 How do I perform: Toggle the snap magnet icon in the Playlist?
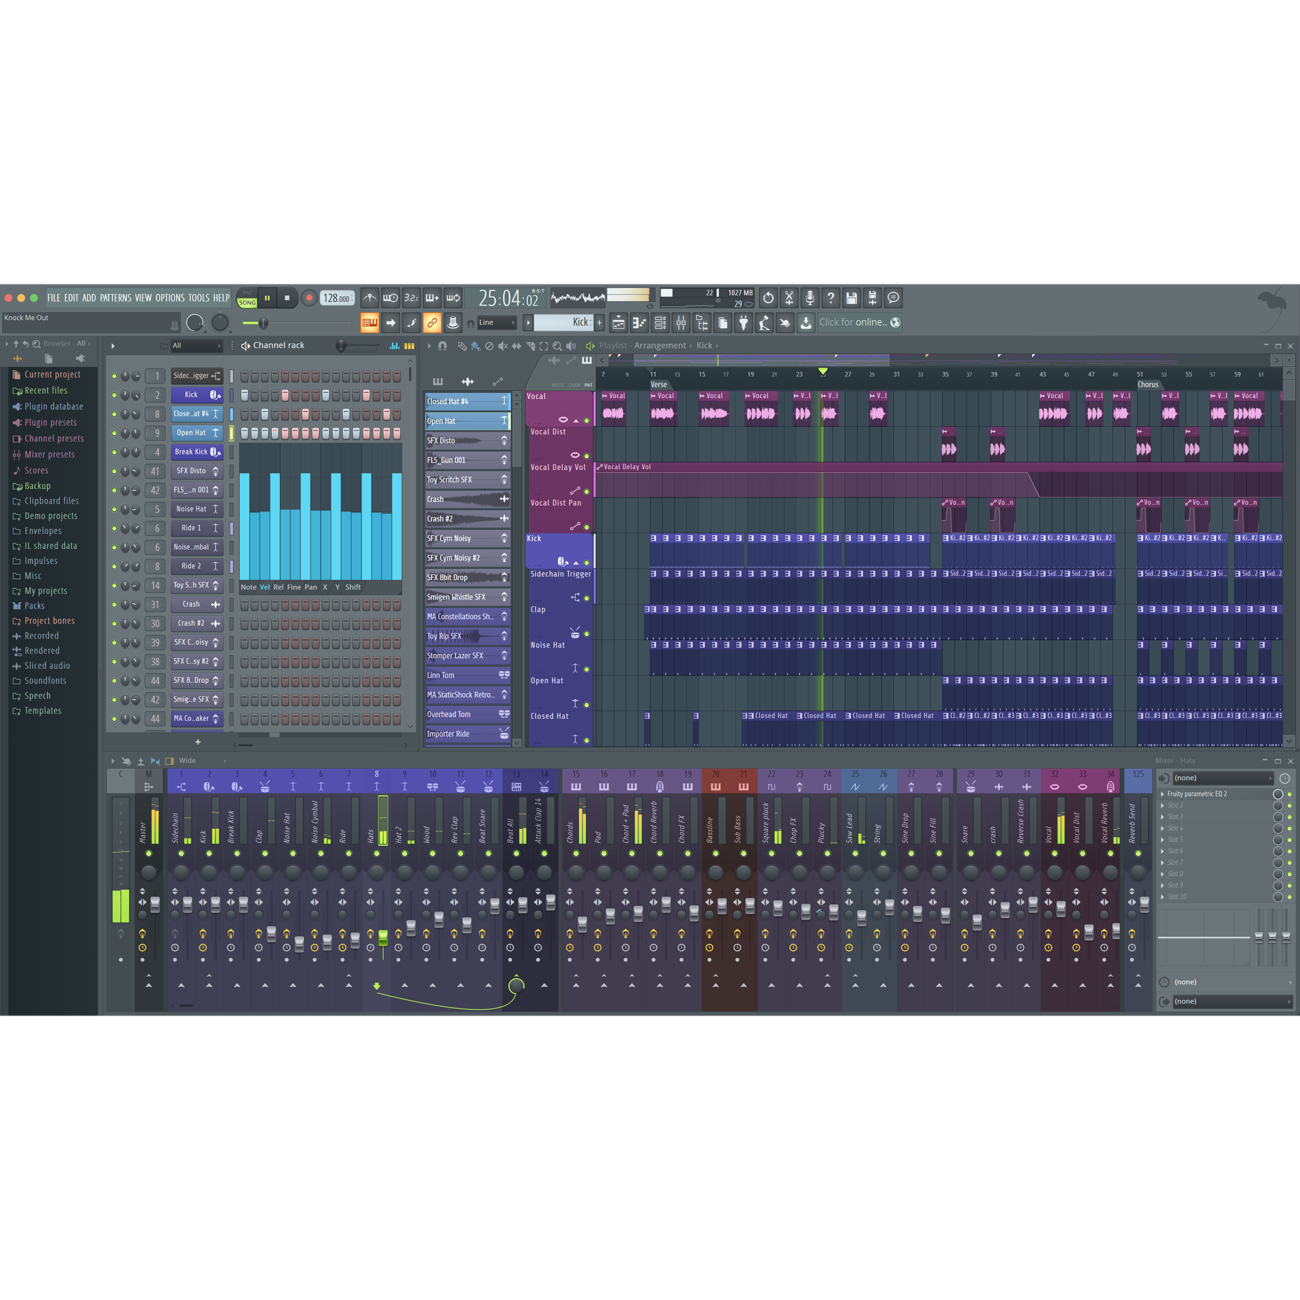pos(443,345)
